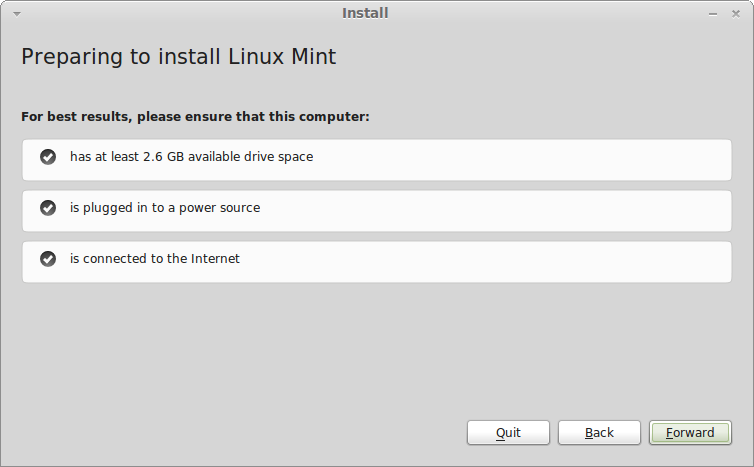754x467 pixels.
Task: Close the Install window
Action: click(736, 13)
